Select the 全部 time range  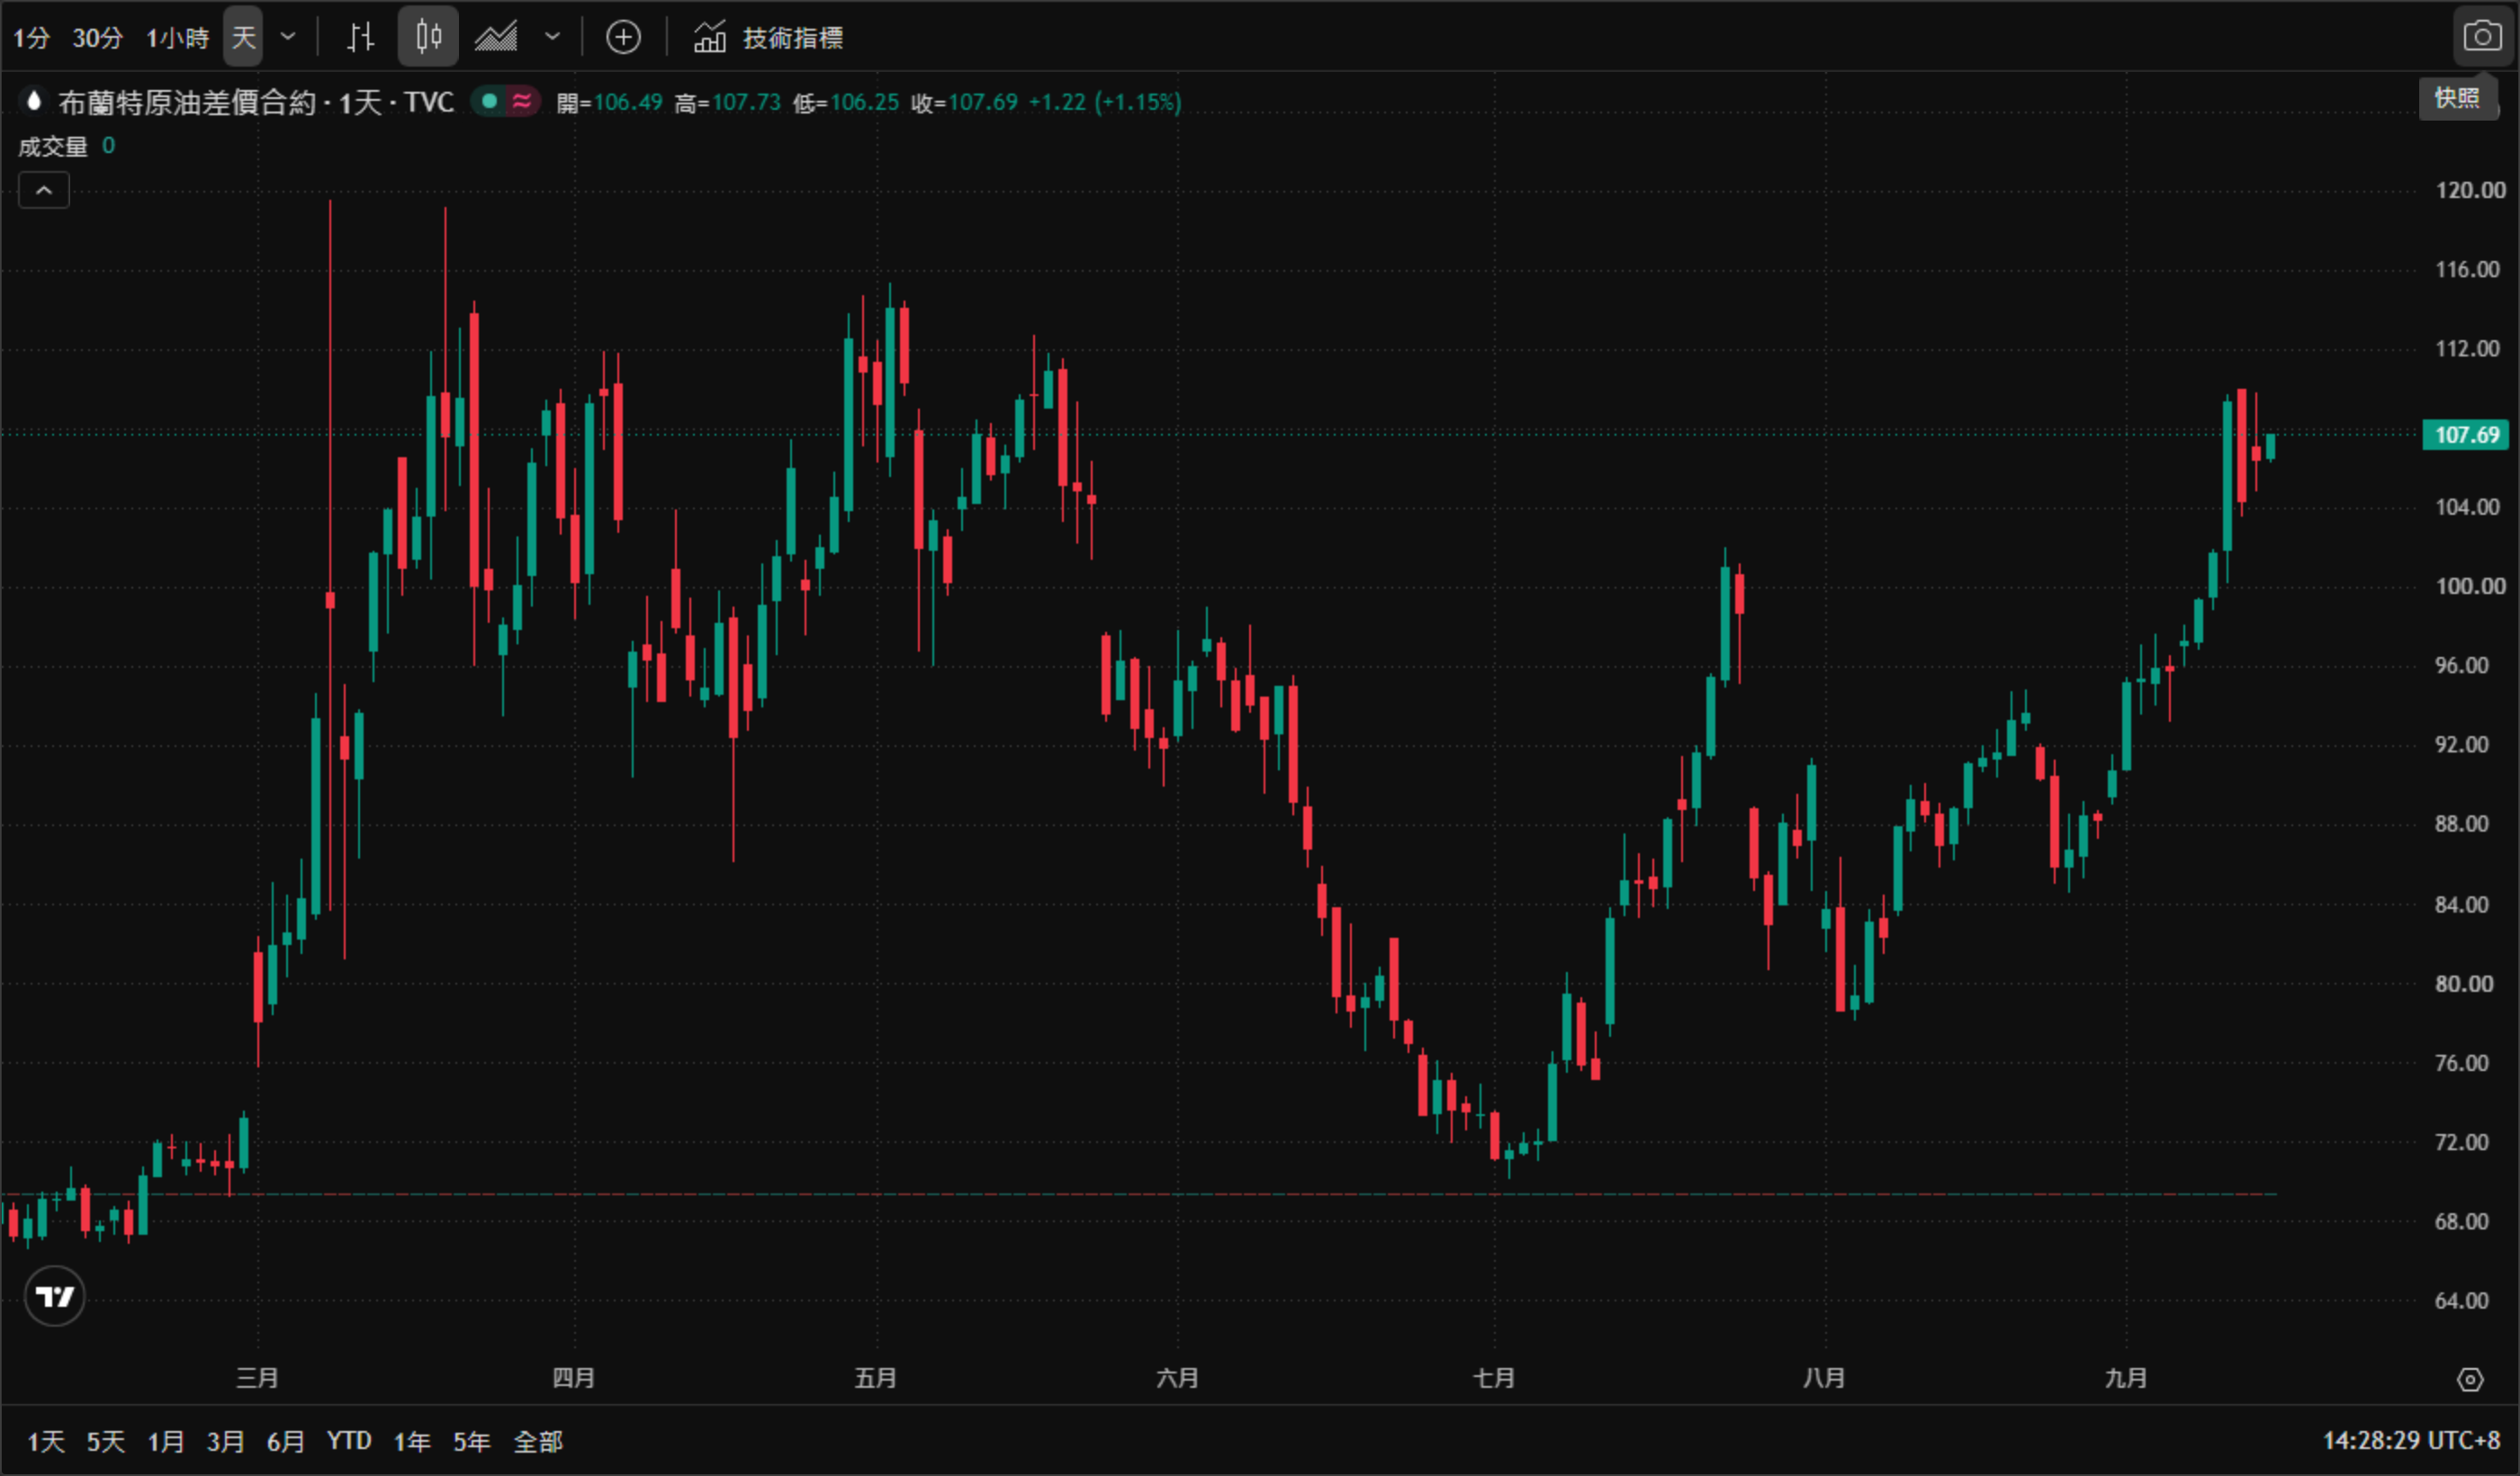(x=538, y=1441)
